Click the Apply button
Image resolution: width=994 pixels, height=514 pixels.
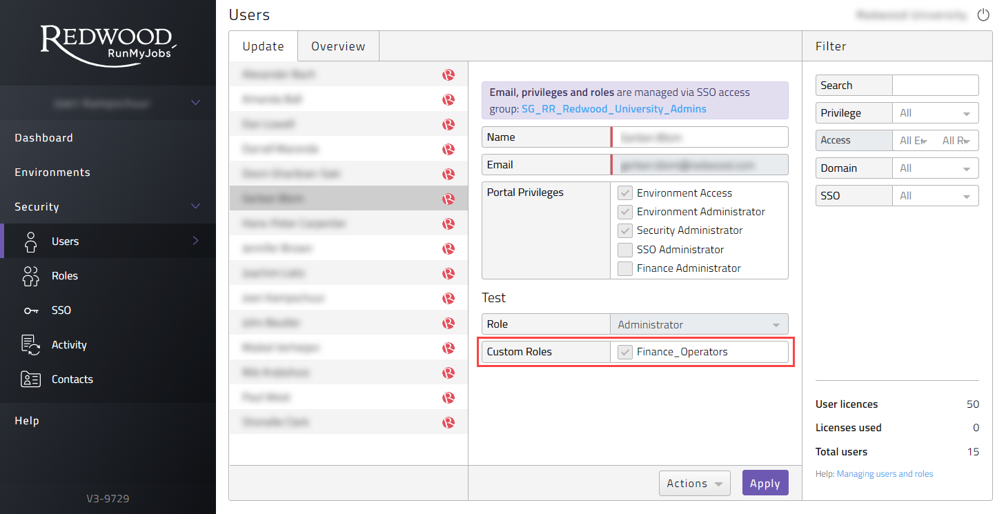click(765, 483)
